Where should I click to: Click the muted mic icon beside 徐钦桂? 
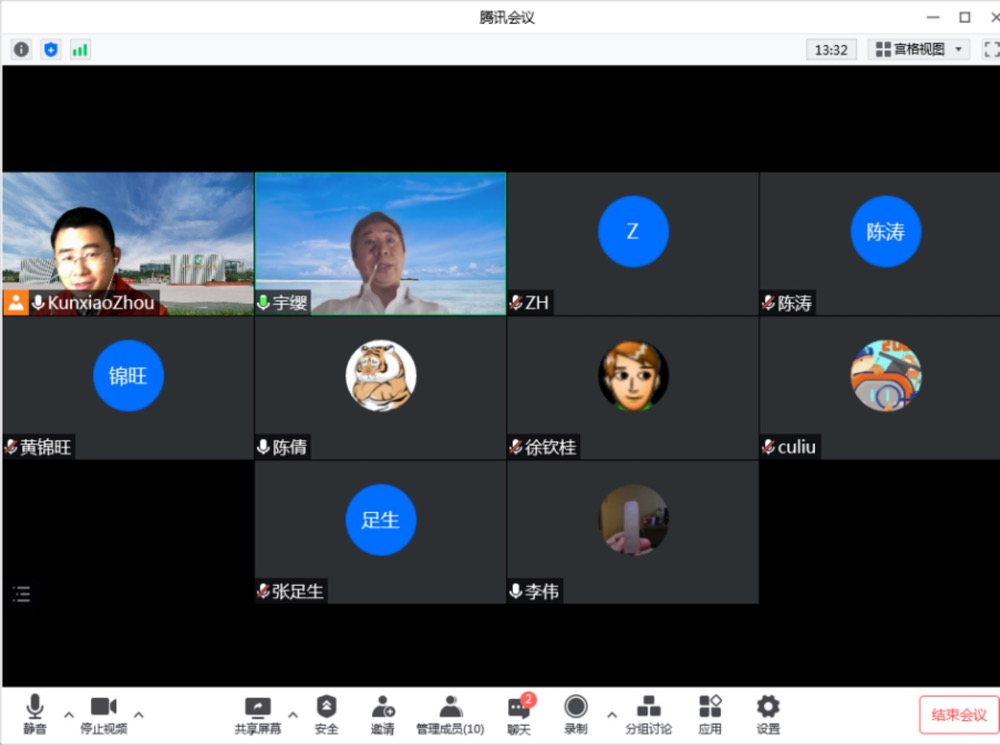coord(516,447)
